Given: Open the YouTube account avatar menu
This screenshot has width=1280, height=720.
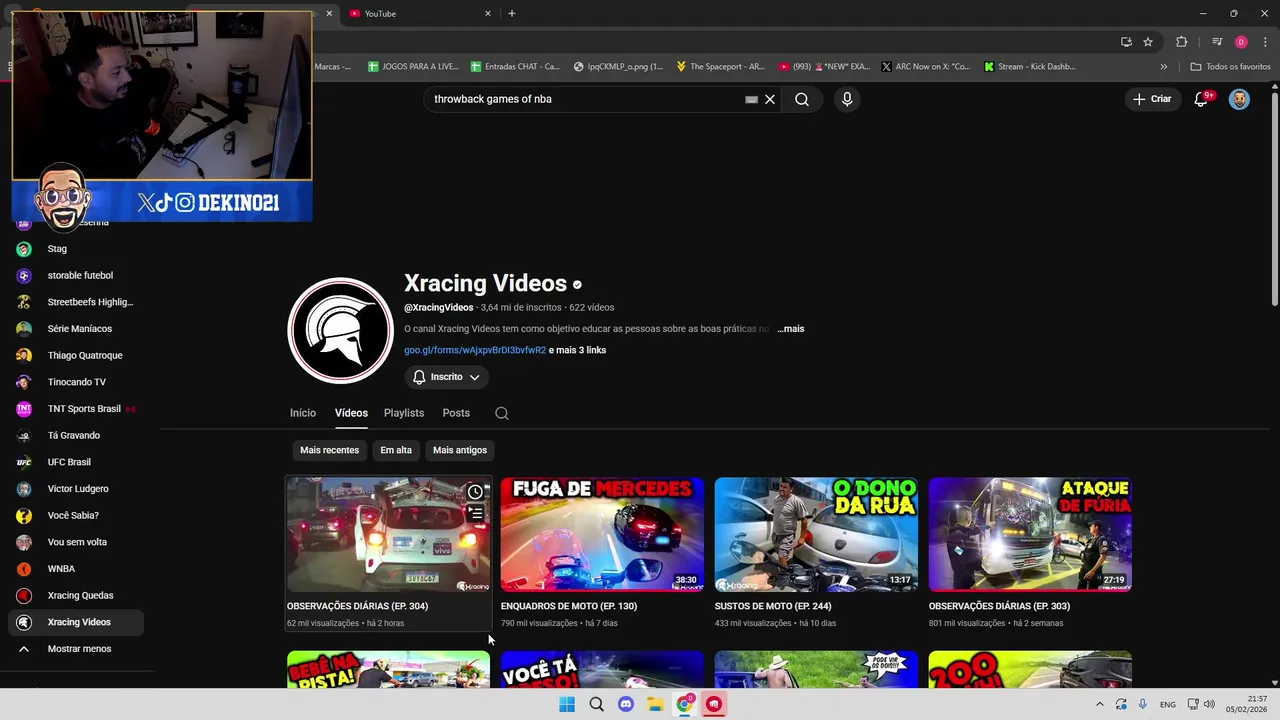Looking at the screenshot, I should click(x=1239, y=99).
